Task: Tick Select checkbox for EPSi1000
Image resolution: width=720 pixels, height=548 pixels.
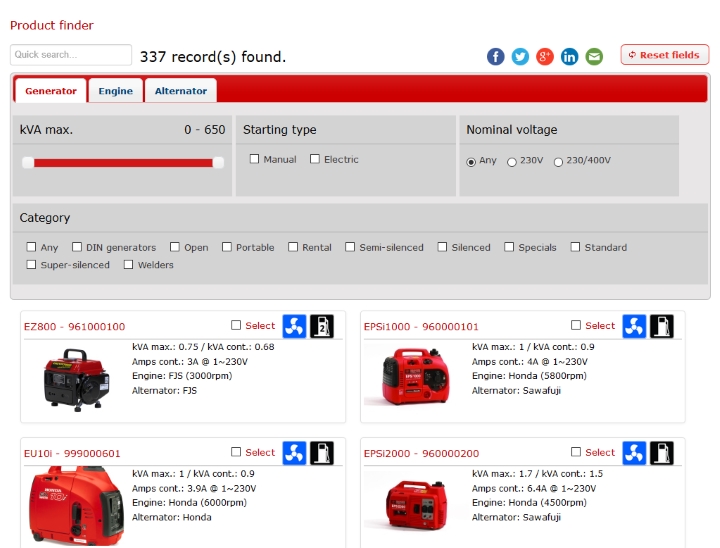Action: 576,325
